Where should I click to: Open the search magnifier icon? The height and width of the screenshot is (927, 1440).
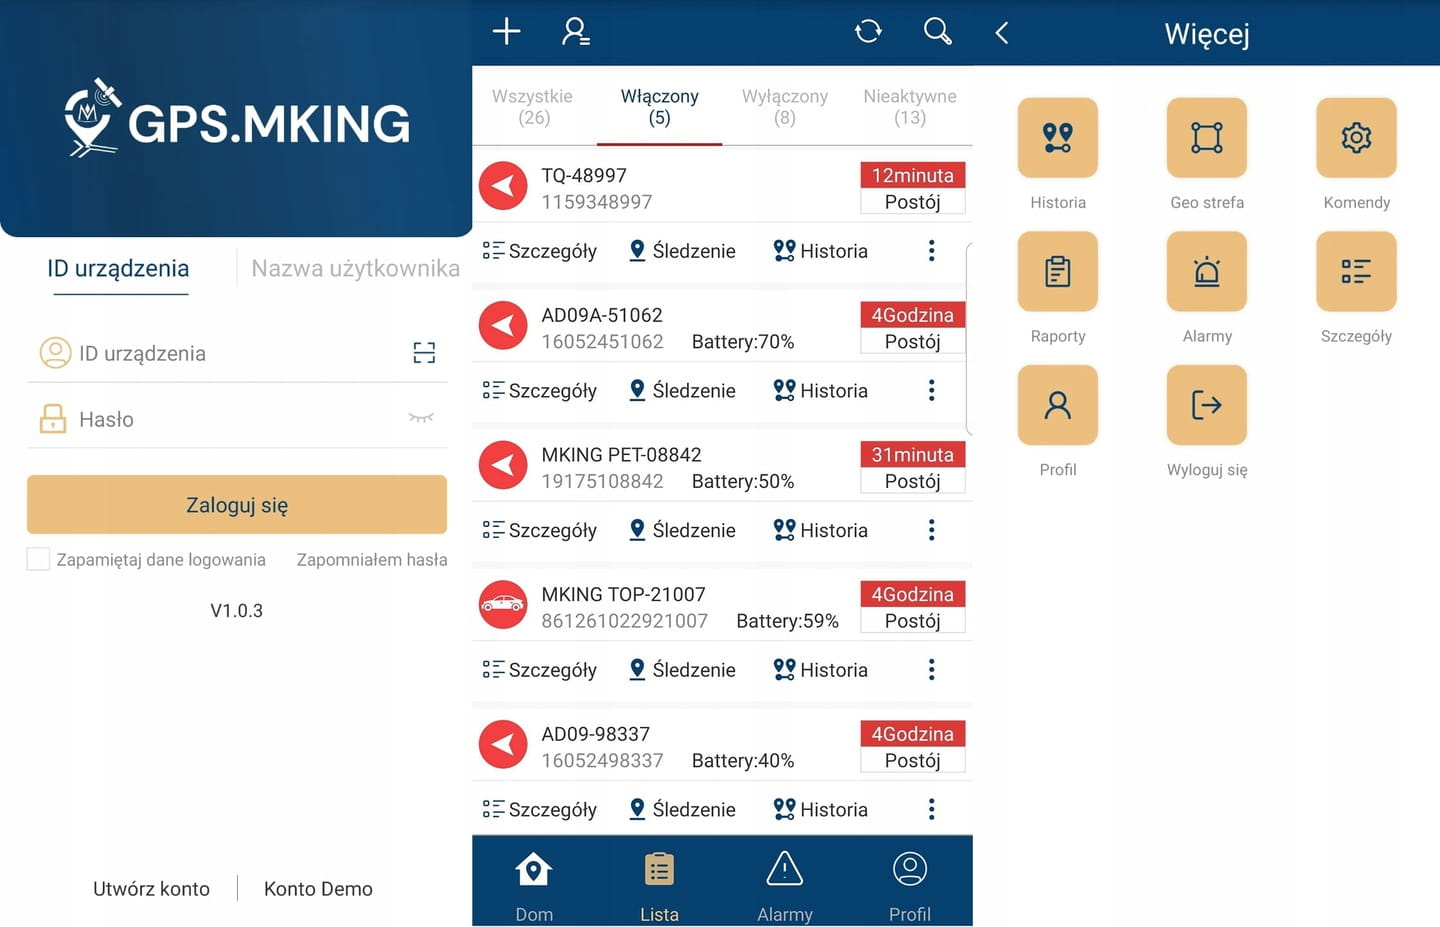937,32
